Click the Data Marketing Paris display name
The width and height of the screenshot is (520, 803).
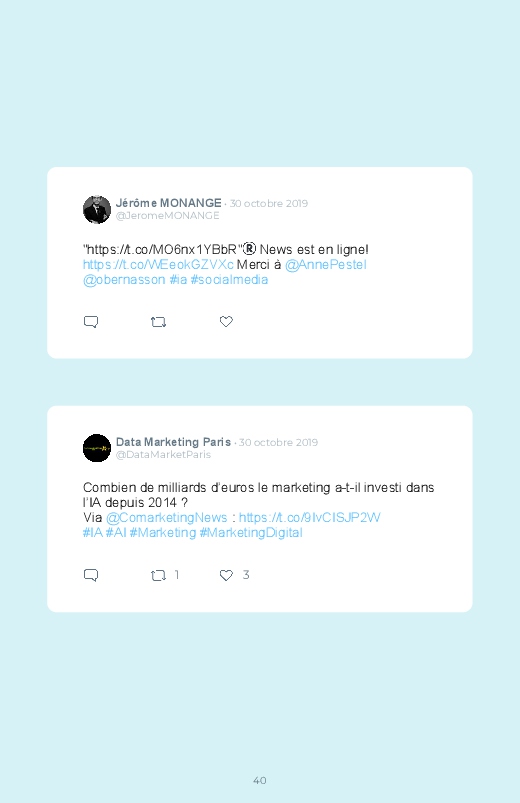click(173, 442)
